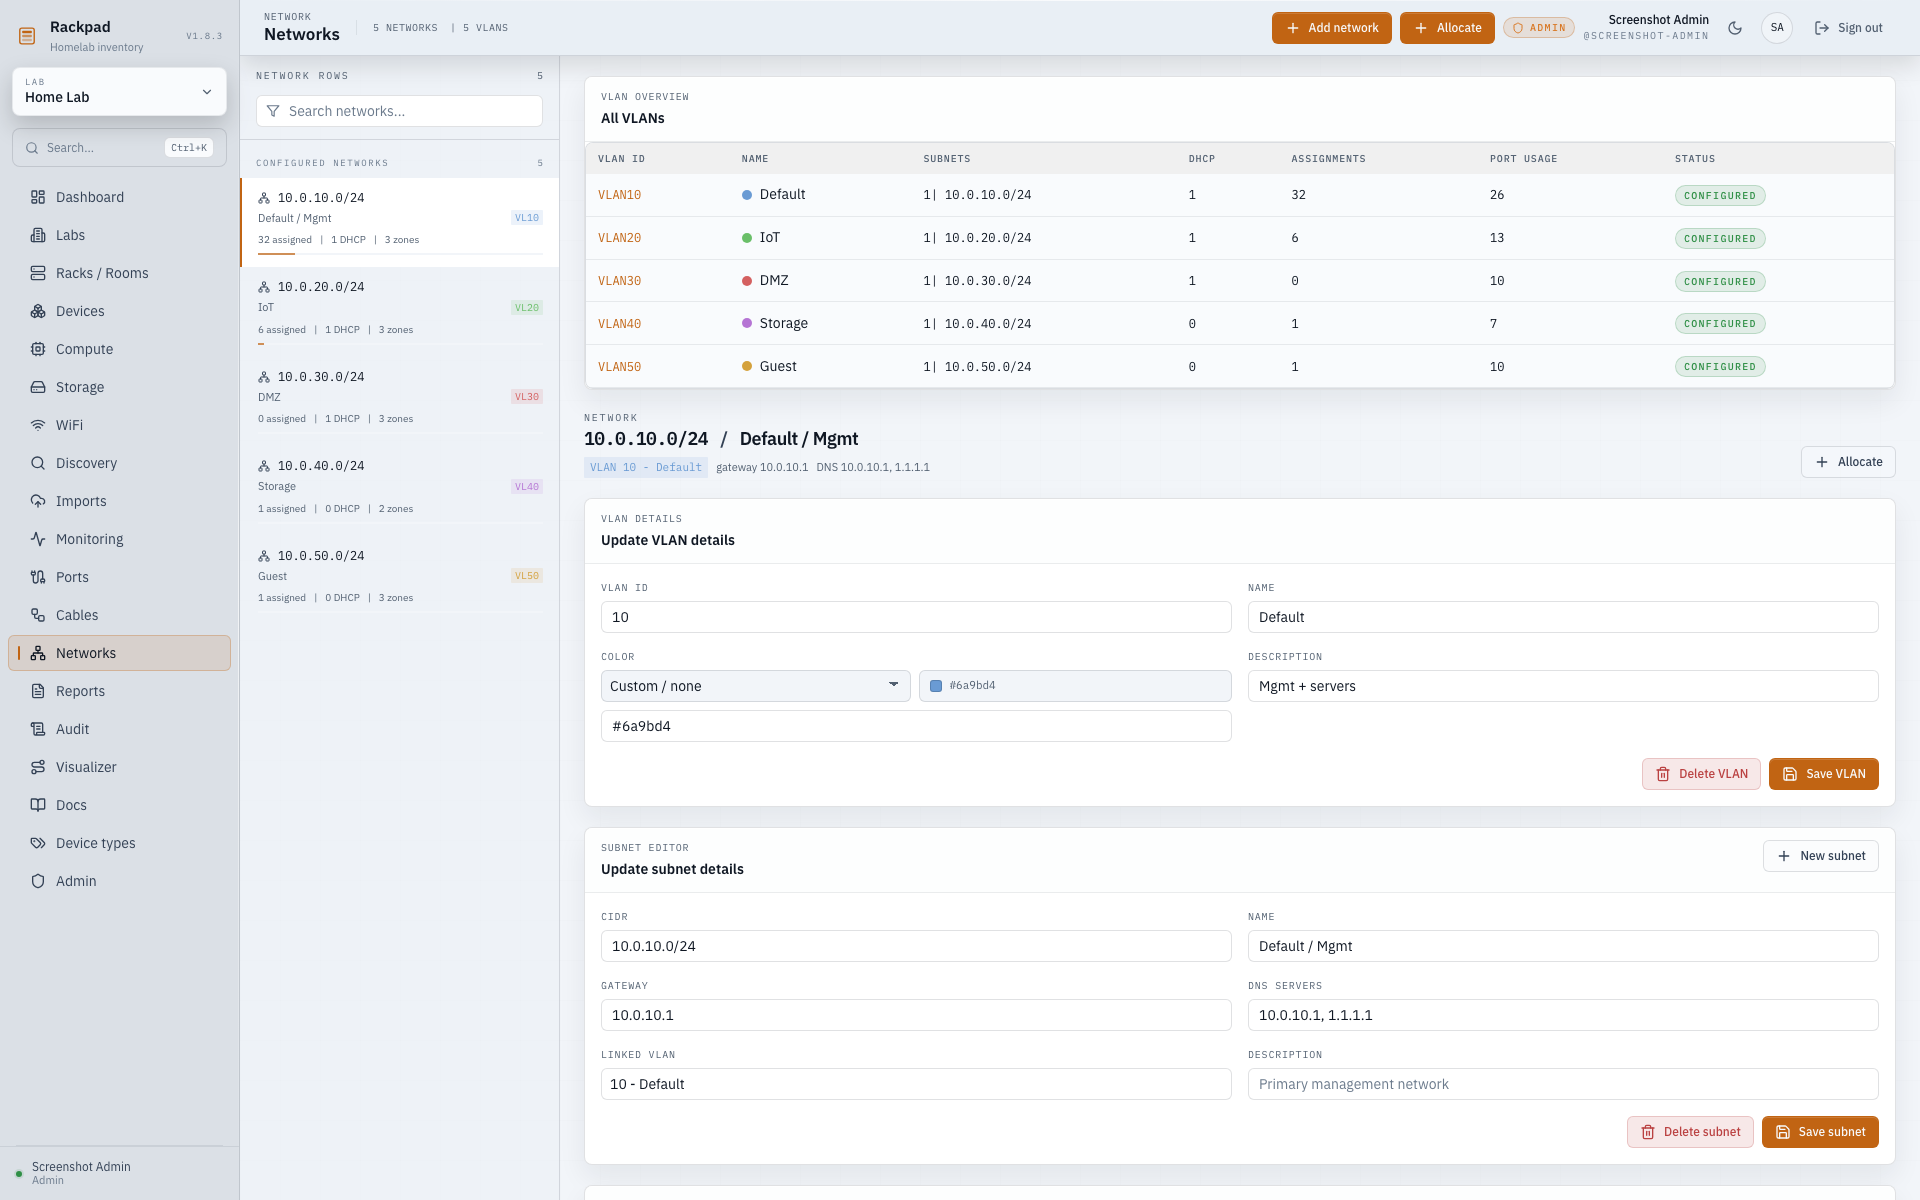The height and width of the screenshot is (1200, 1920).
Task: Open the global Search box with Ctrl+K
Action: (x=119, y=148)
